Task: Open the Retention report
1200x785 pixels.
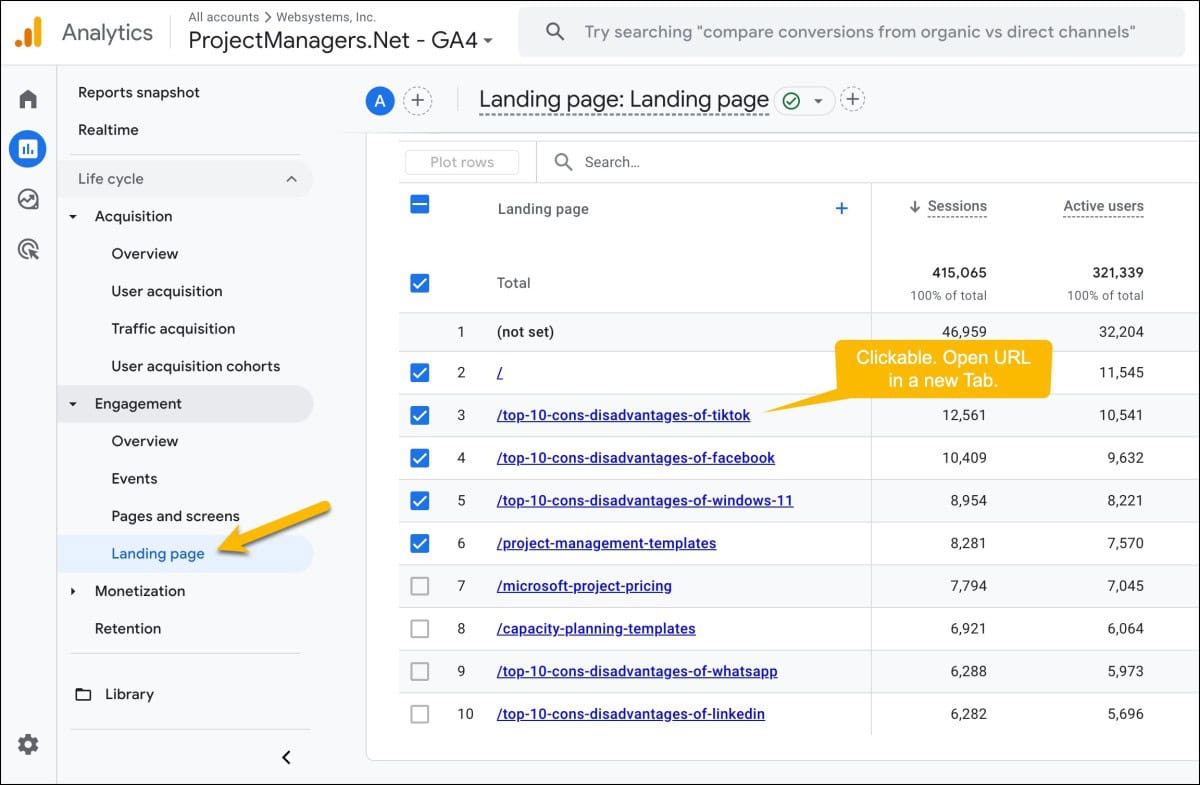Action: pos(128,629)
